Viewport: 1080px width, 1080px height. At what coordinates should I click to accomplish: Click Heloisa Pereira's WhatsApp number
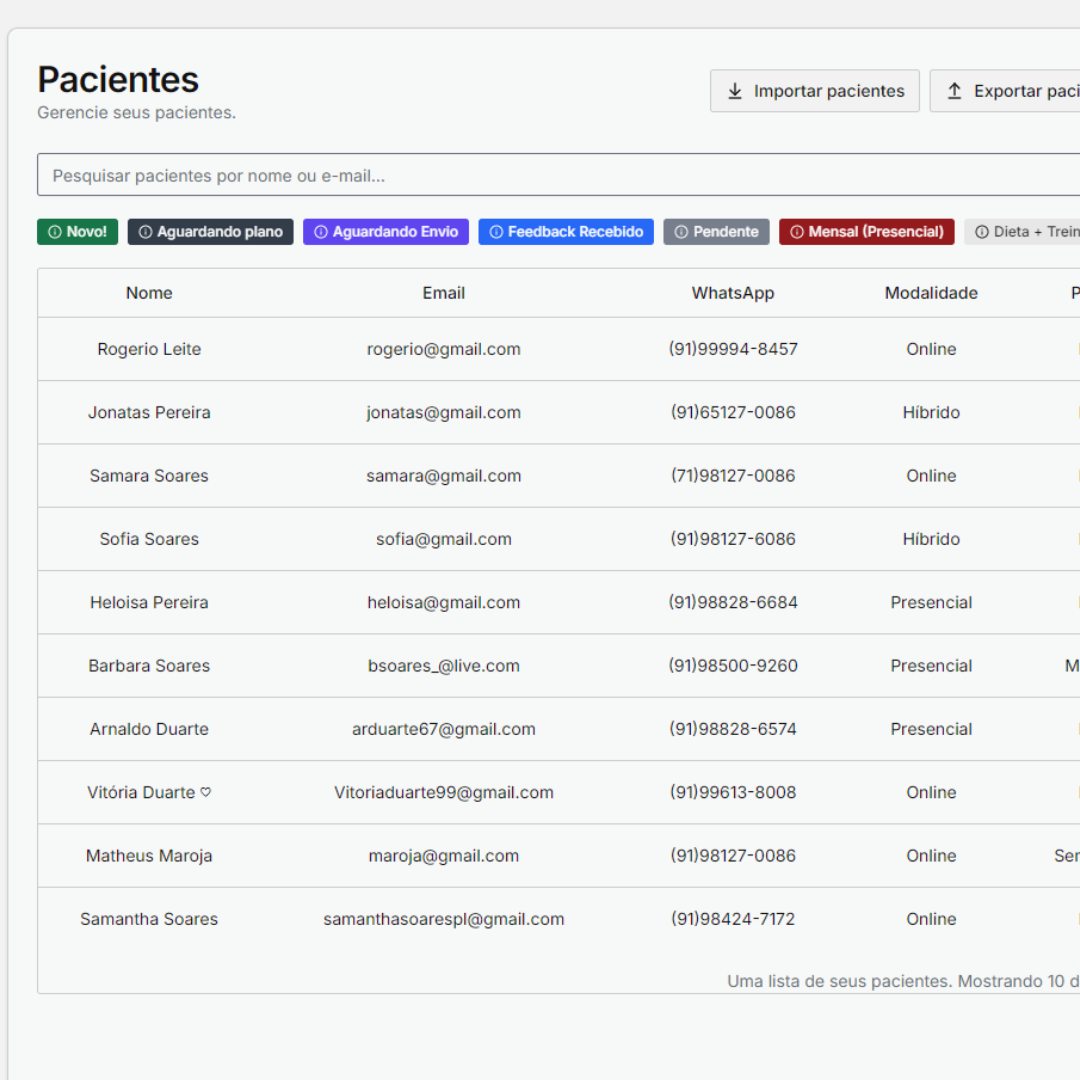(732, 602)
